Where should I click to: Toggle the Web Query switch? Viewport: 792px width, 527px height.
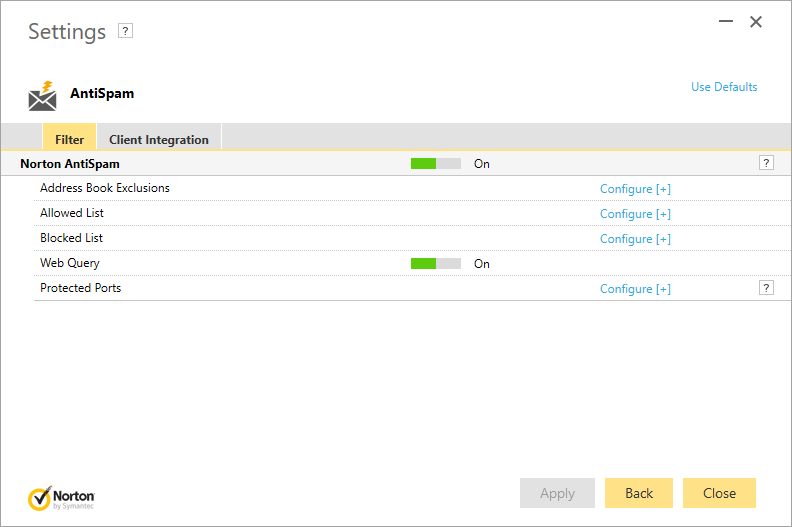tap(436, 264)
